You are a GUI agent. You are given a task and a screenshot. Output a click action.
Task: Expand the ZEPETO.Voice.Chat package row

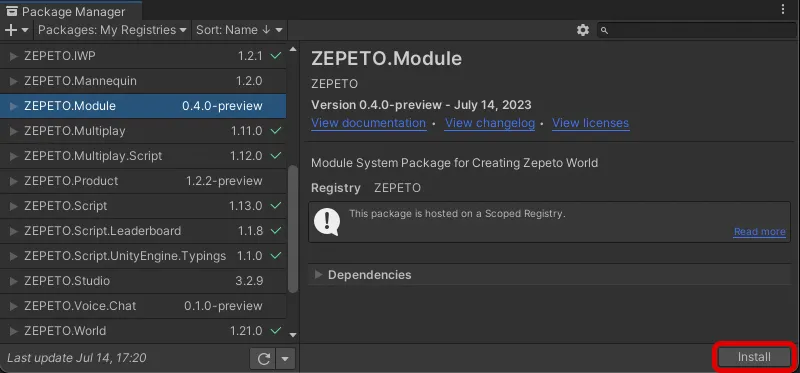14,306
